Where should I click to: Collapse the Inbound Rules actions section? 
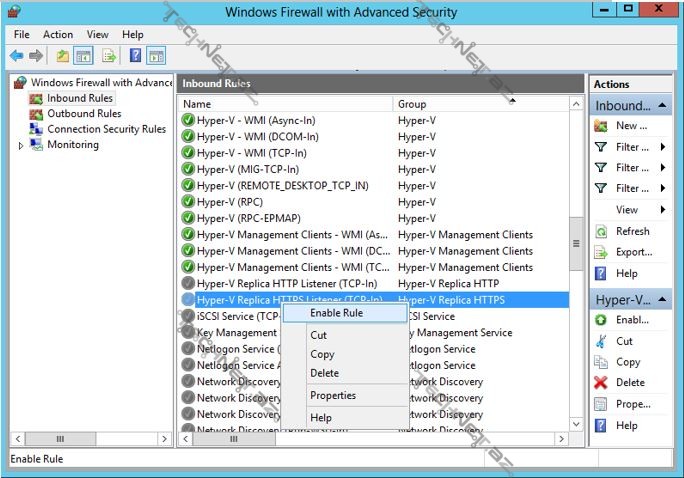[662, 105]
